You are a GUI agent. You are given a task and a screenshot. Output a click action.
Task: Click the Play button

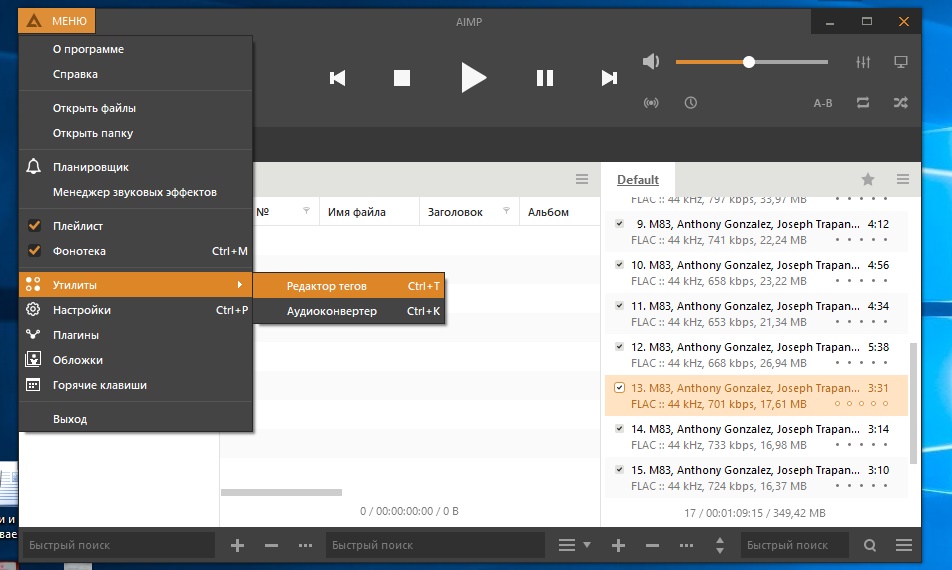(473, 77)
